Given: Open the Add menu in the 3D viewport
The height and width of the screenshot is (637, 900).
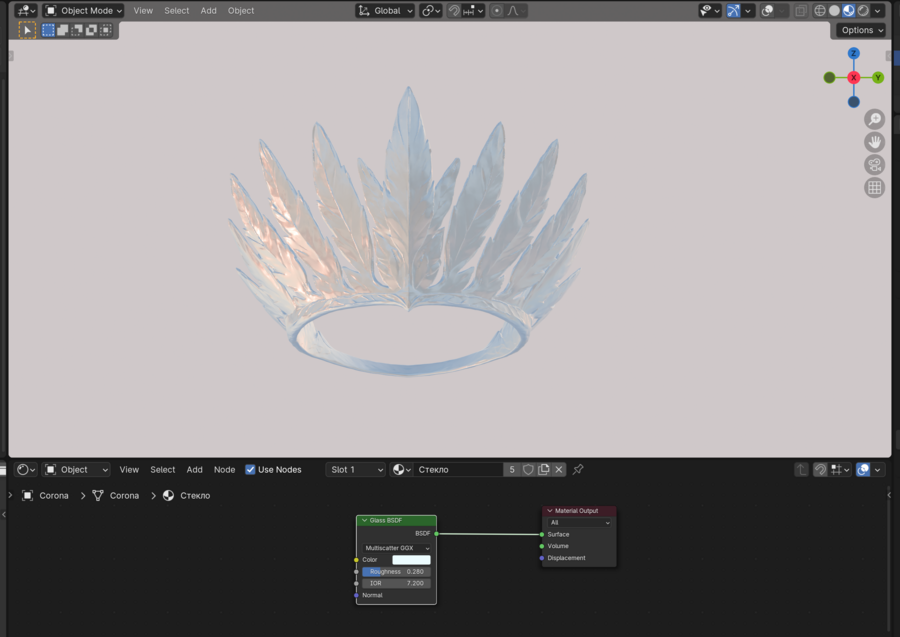Looking at the screenshot, I should click(208, 11).
